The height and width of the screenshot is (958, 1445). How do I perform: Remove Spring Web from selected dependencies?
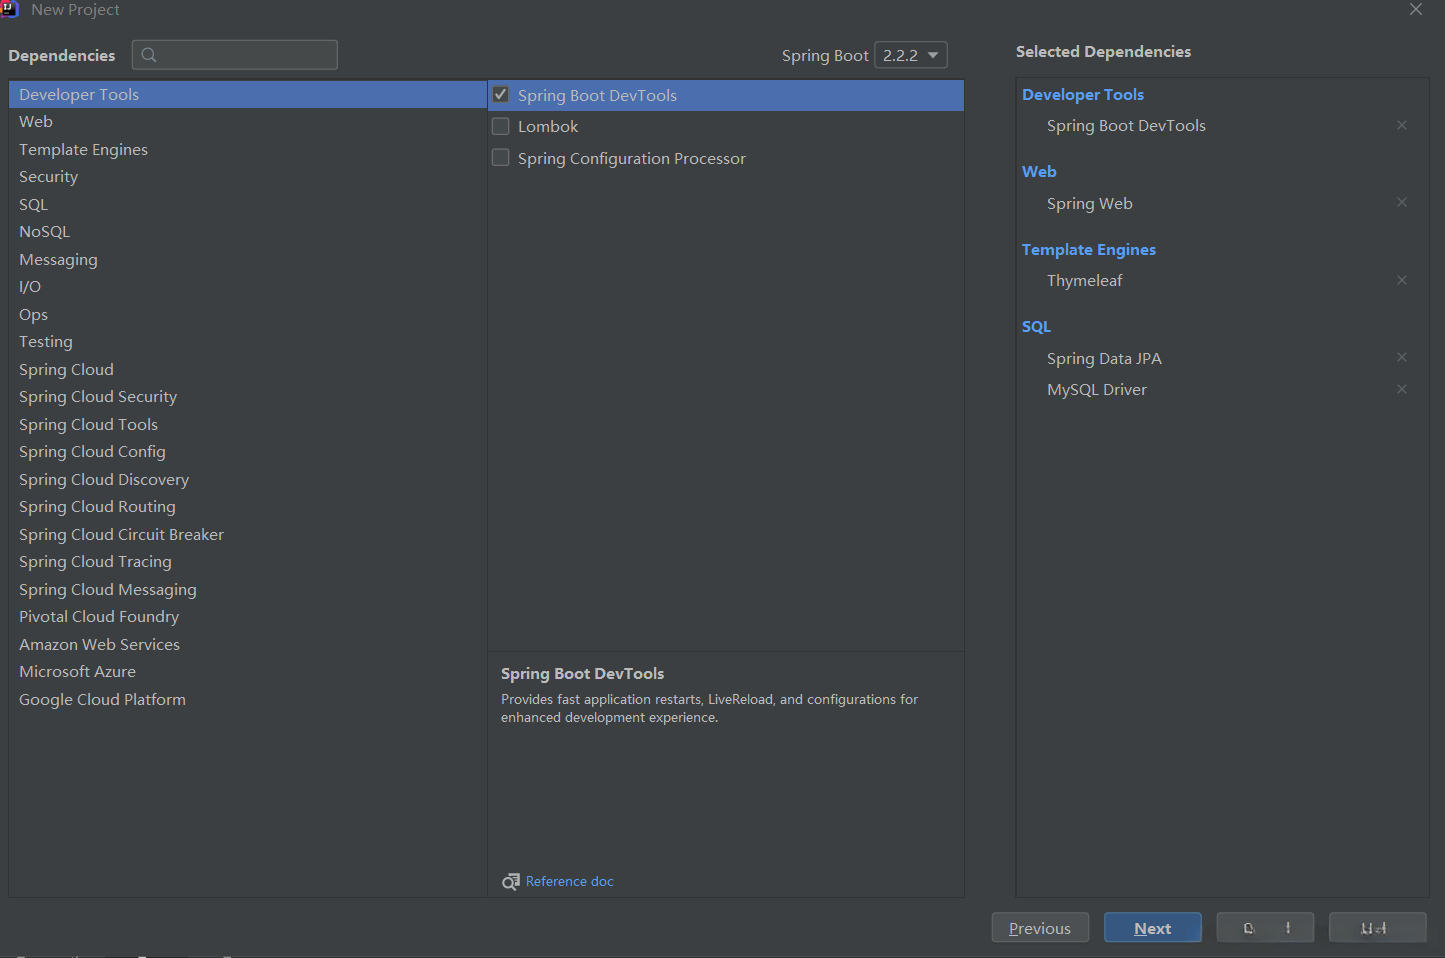click(1402, 202)
